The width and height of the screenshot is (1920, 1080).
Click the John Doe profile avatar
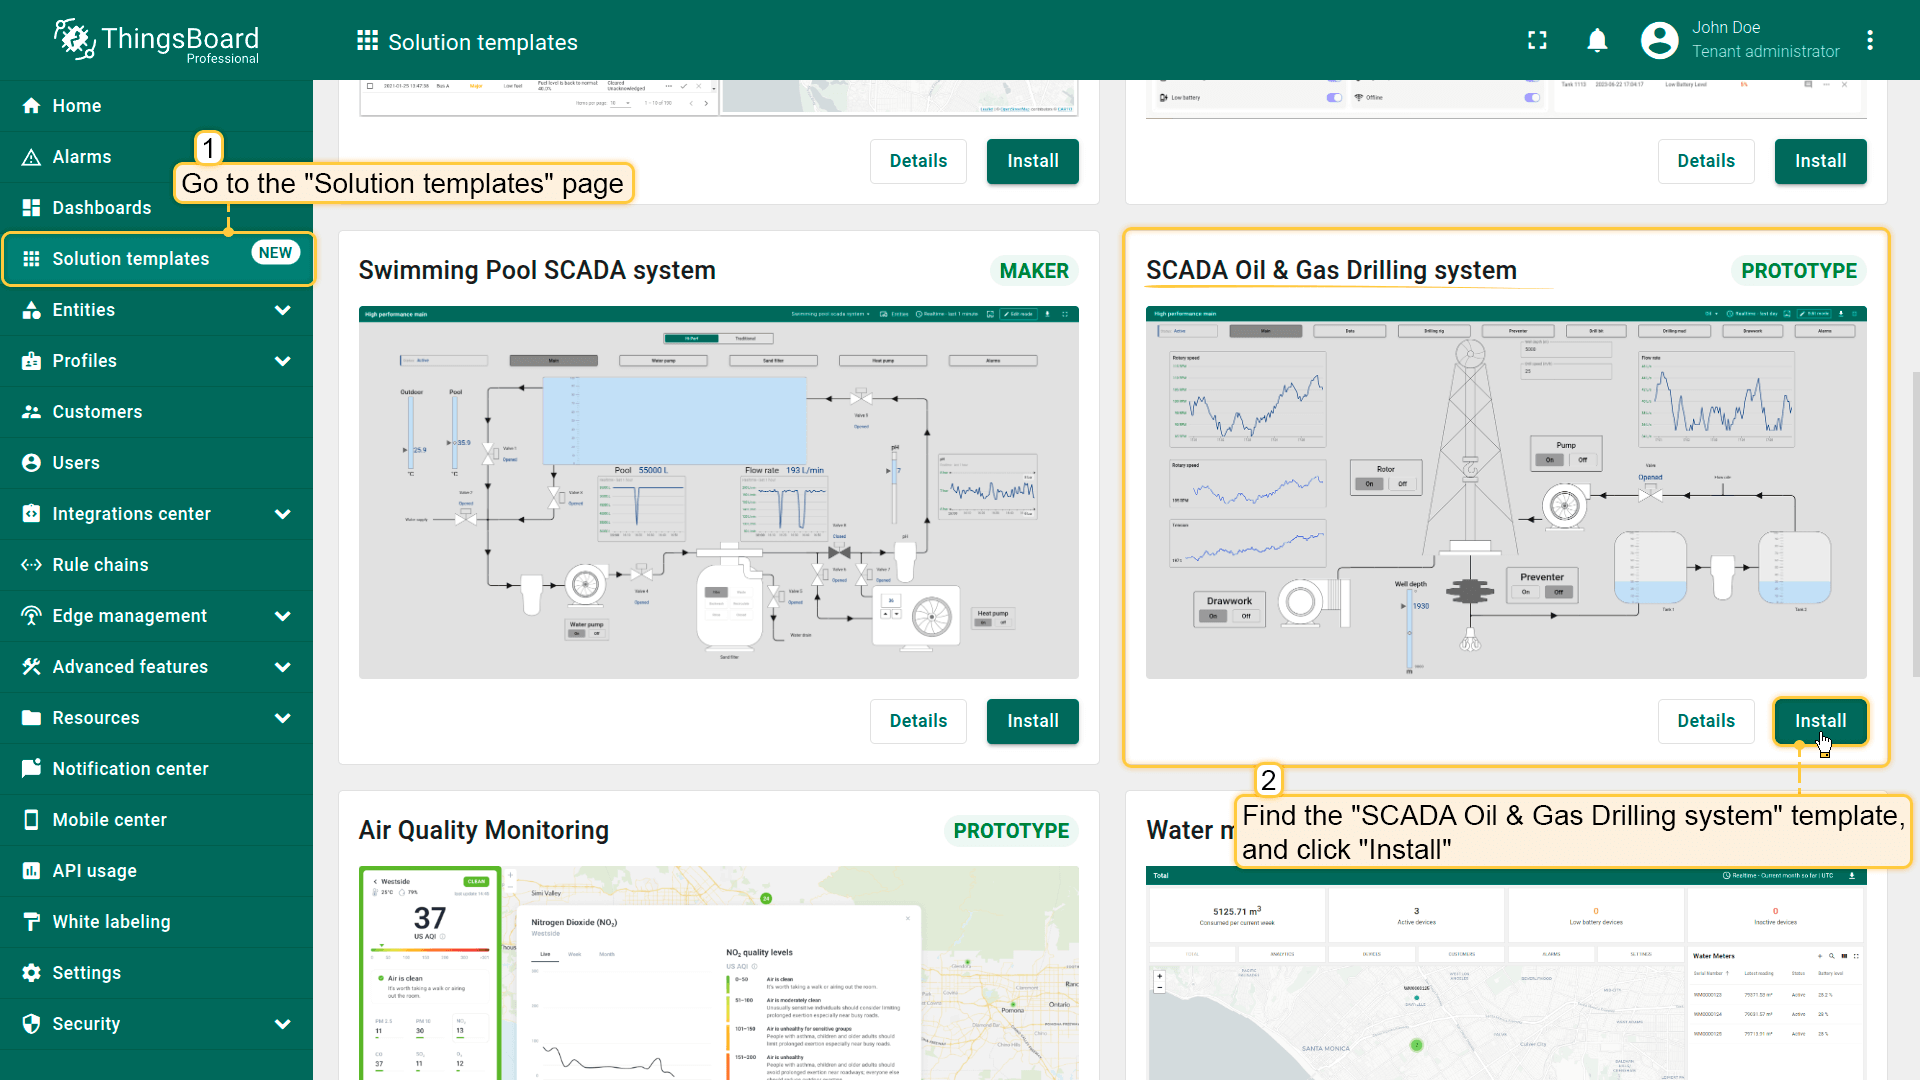[1659, 40]
